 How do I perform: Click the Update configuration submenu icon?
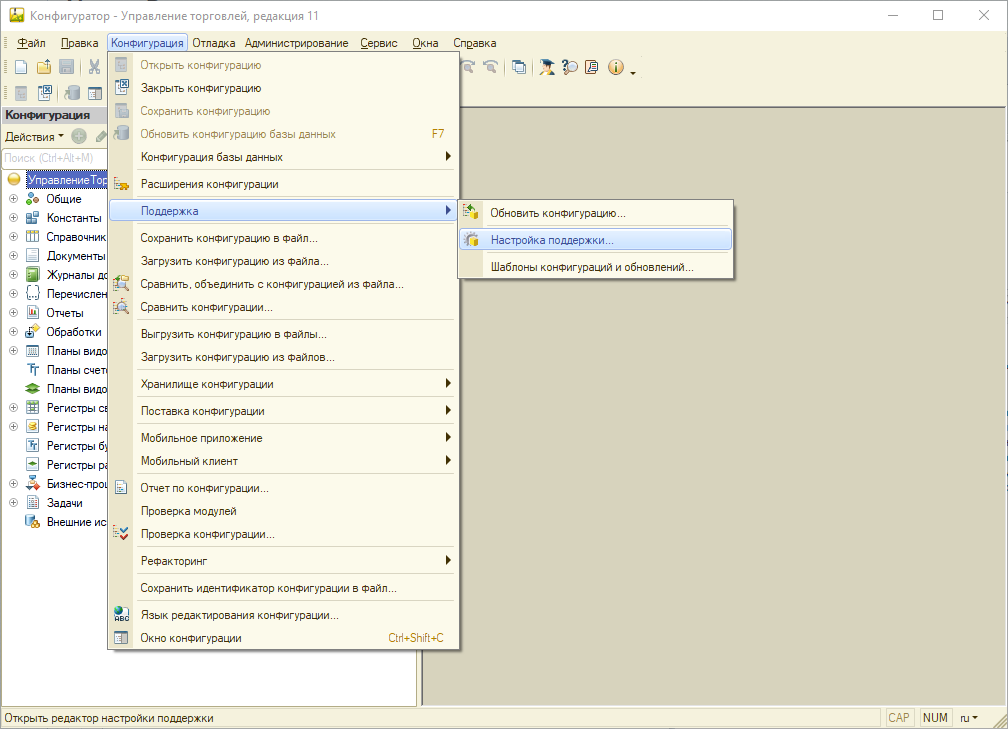point(471,213)
